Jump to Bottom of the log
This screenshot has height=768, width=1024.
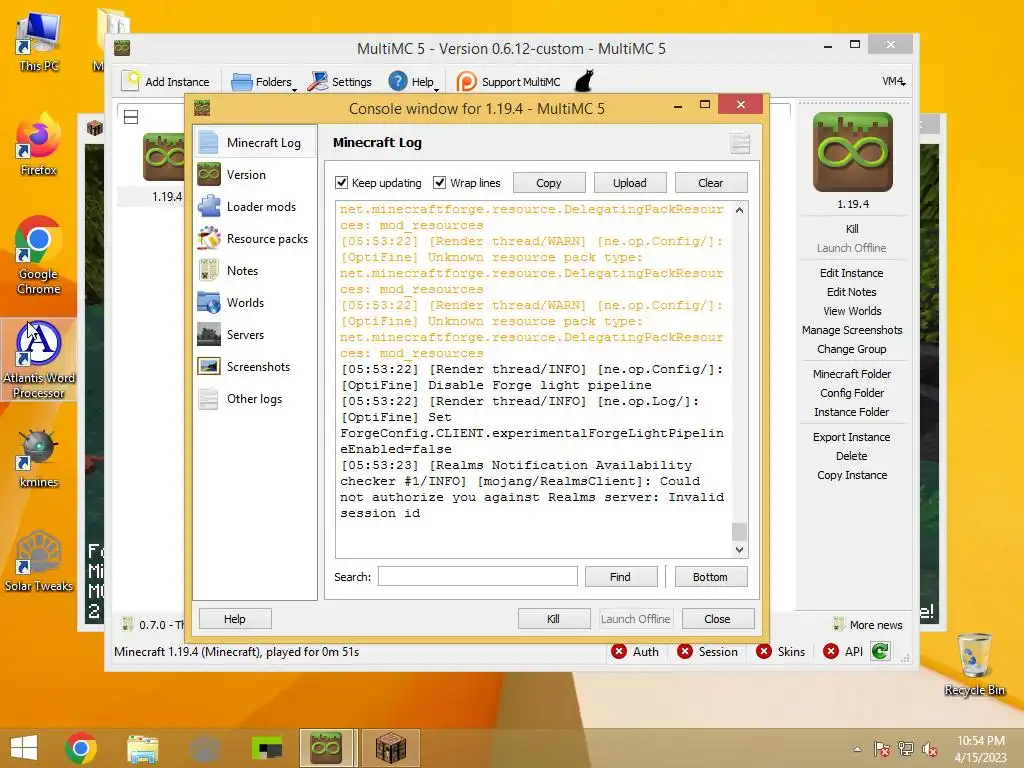(711, 577)
